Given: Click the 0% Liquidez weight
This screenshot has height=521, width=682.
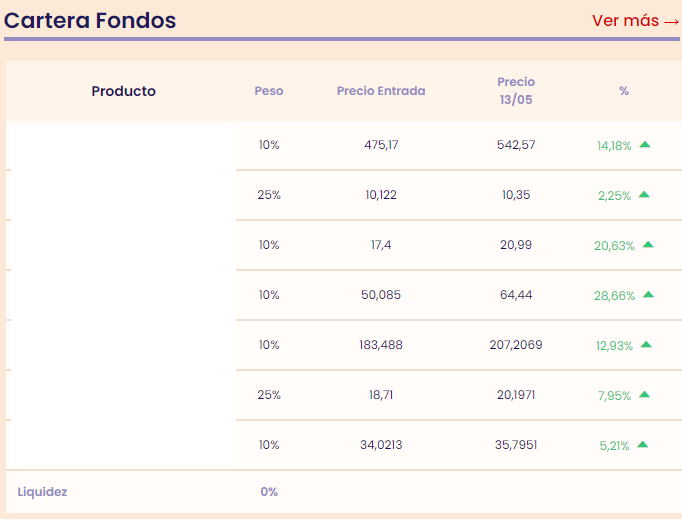Looking at the screenshot, I should coord(269,492).
